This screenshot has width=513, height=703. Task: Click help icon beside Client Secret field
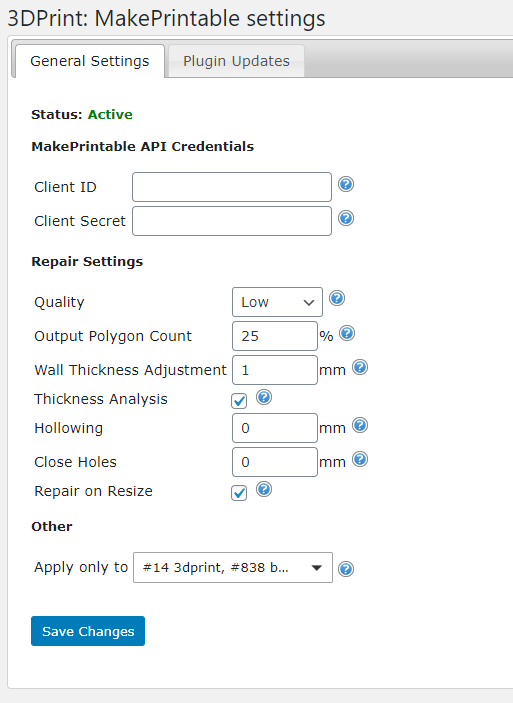[x=346, y=218]
